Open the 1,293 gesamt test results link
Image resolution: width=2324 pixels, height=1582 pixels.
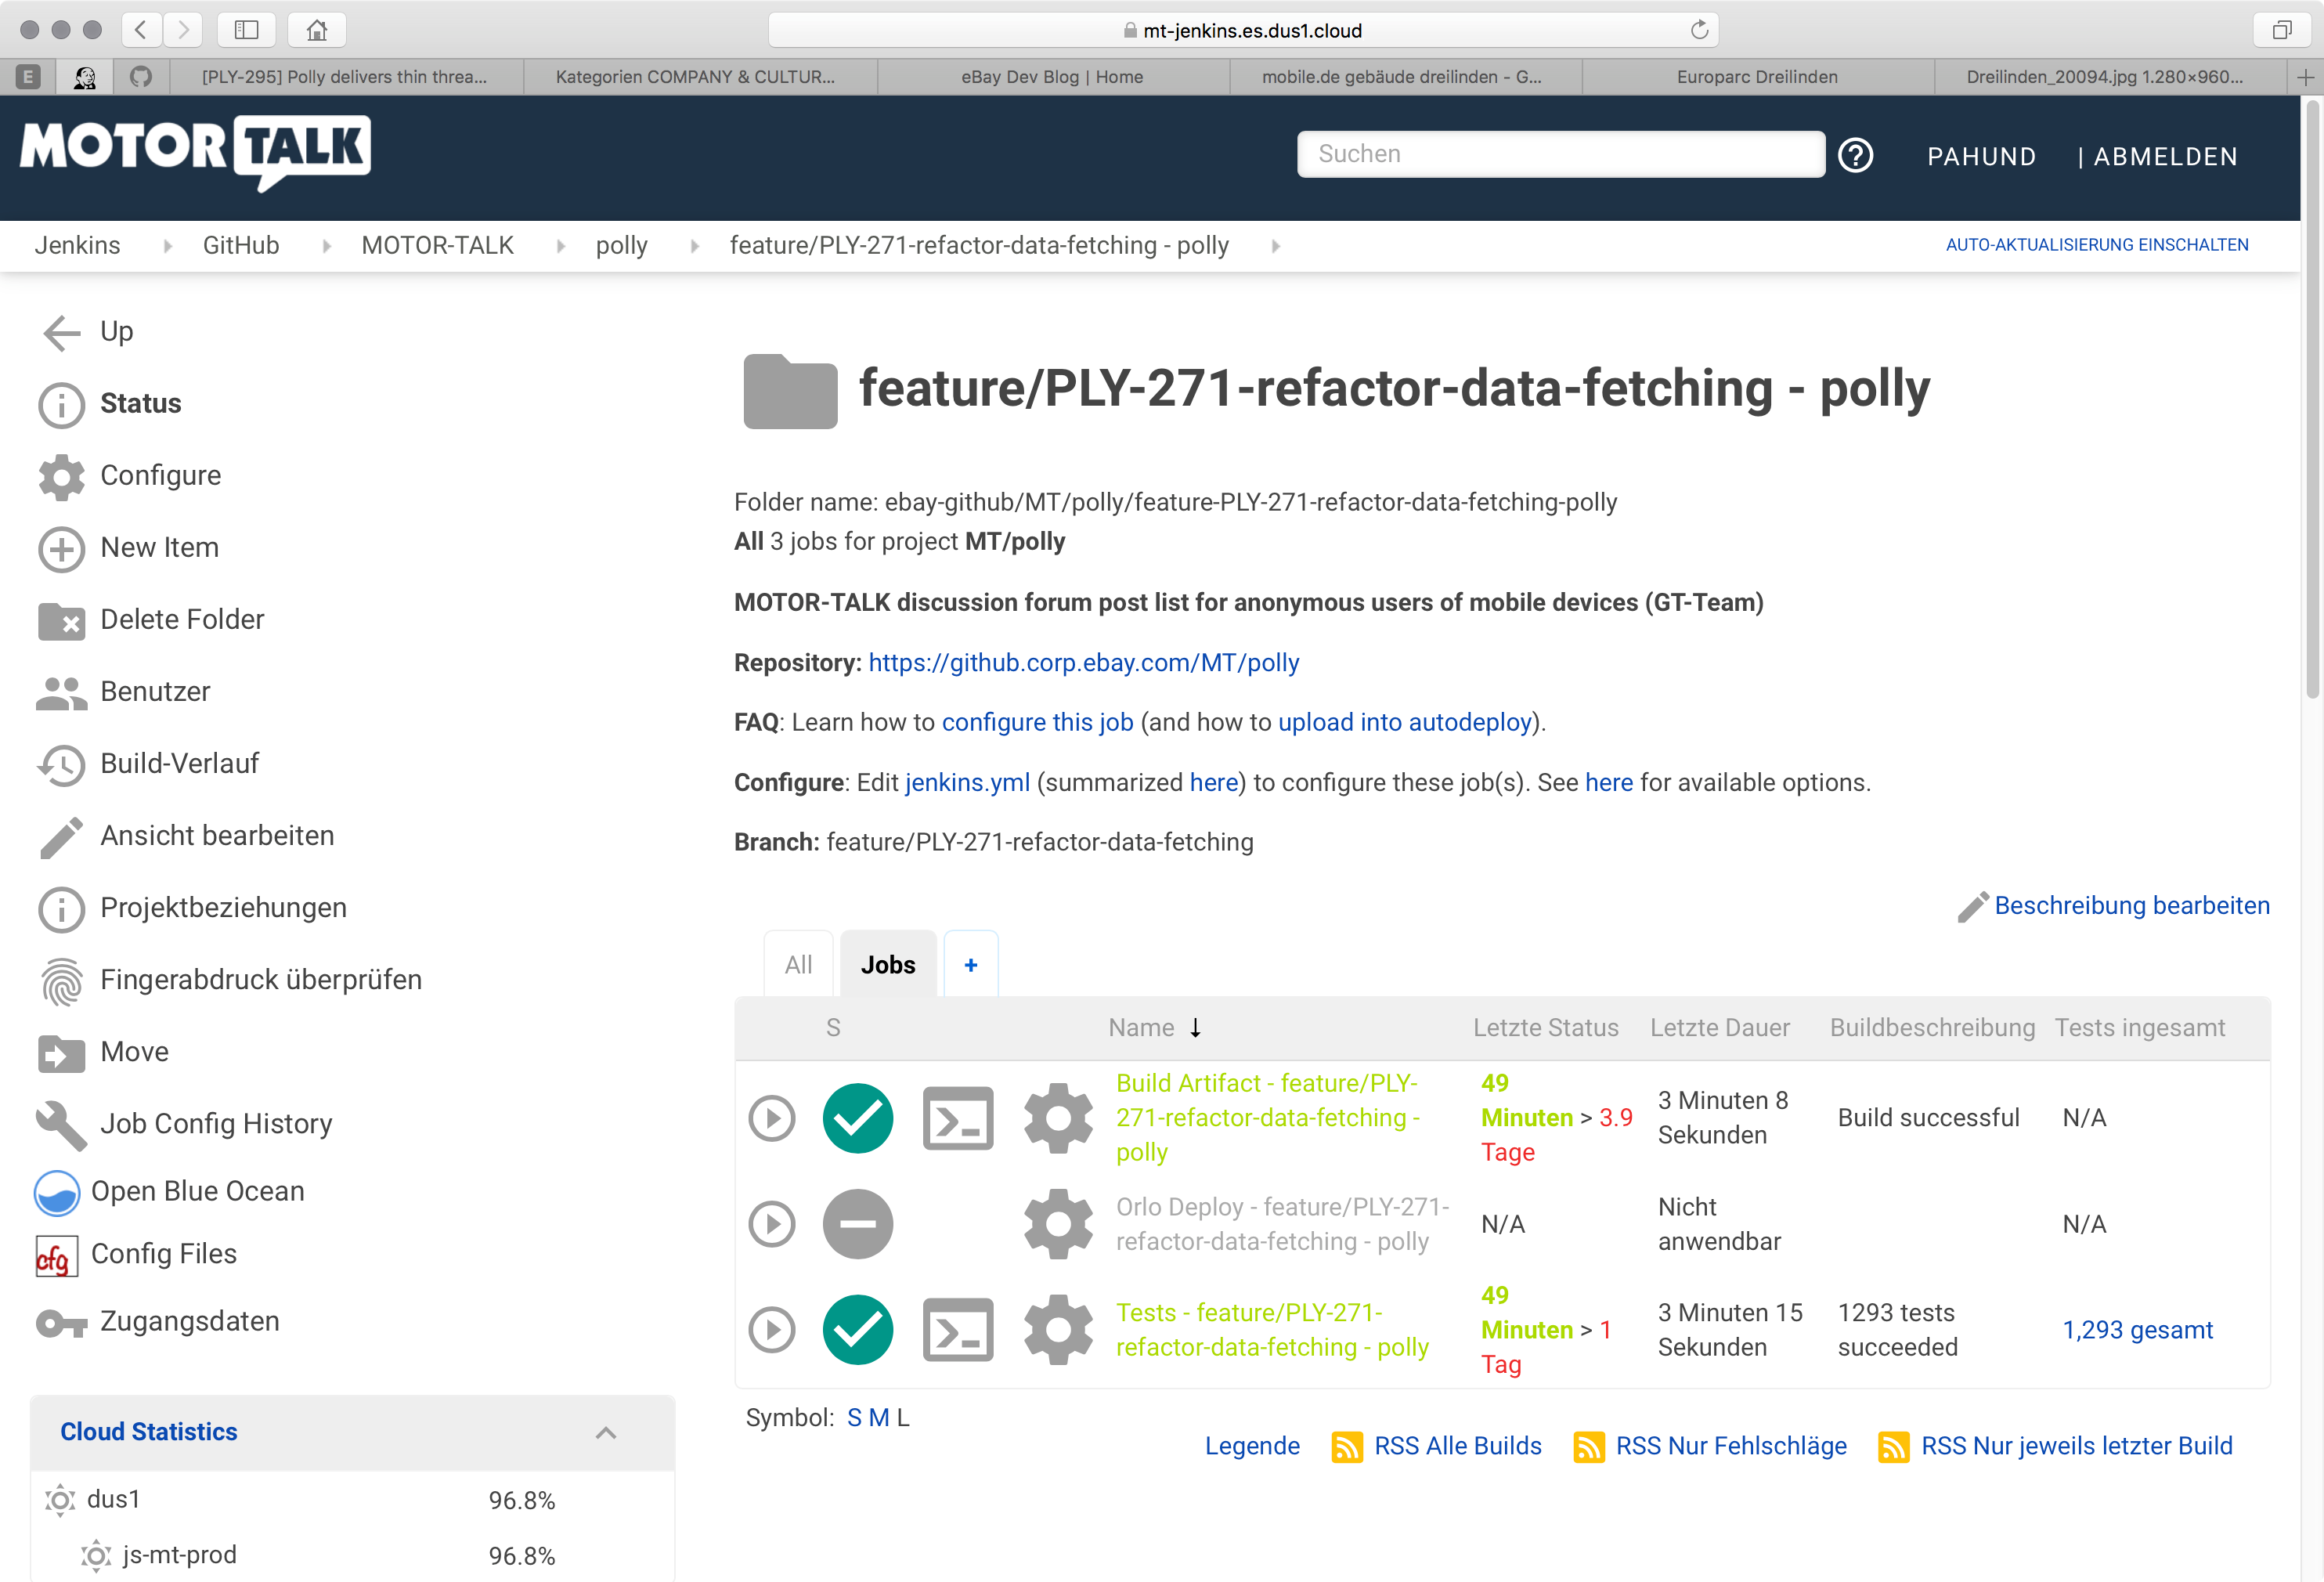coord(2137,1330)
